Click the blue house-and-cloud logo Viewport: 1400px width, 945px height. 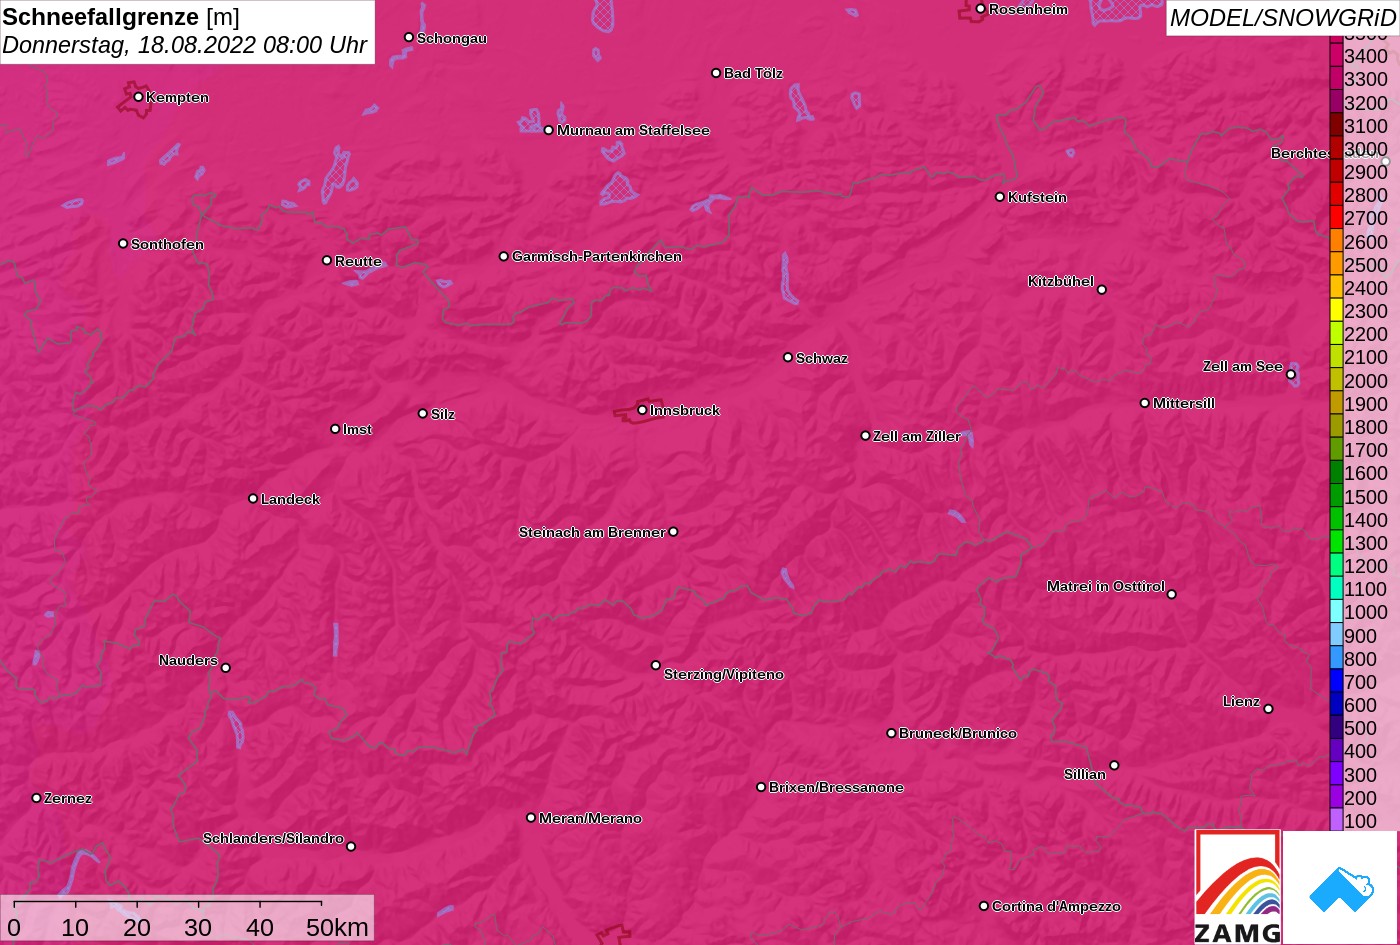1340,887
